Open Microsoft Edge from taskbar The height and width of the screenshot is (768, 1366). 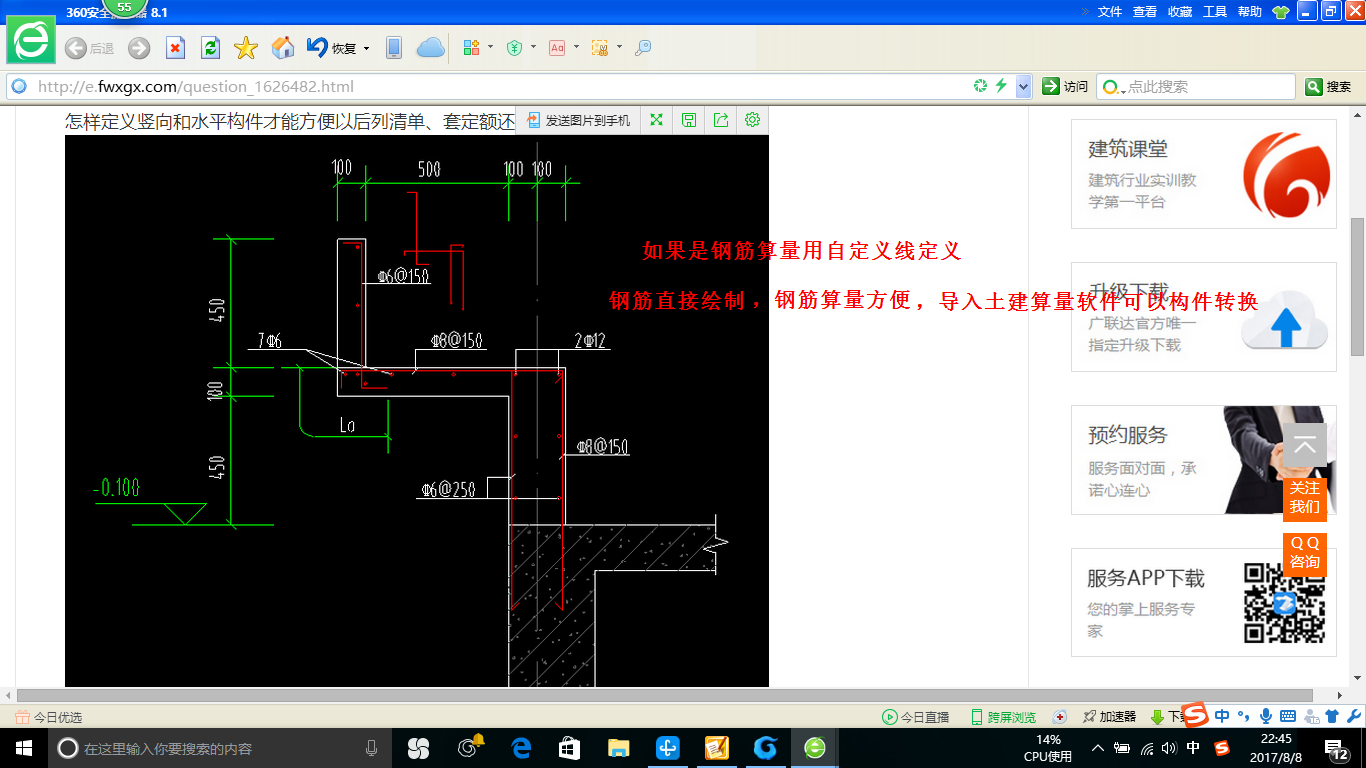coord(520,748)
